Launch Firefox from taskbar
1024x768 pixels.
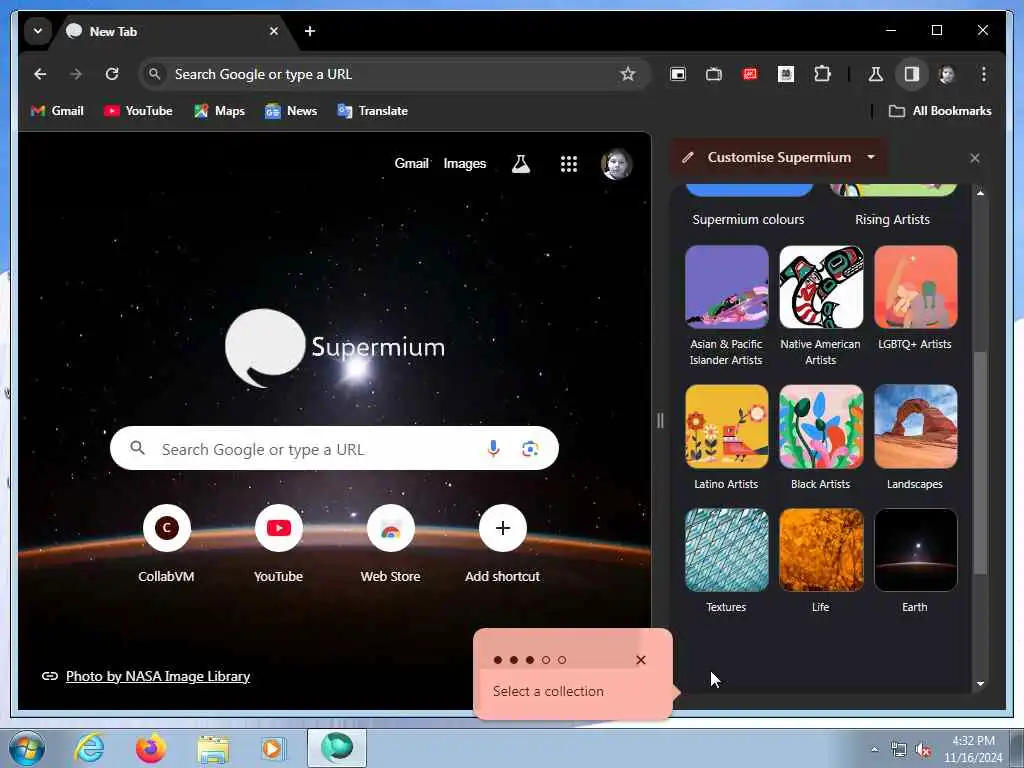(150, 748)
